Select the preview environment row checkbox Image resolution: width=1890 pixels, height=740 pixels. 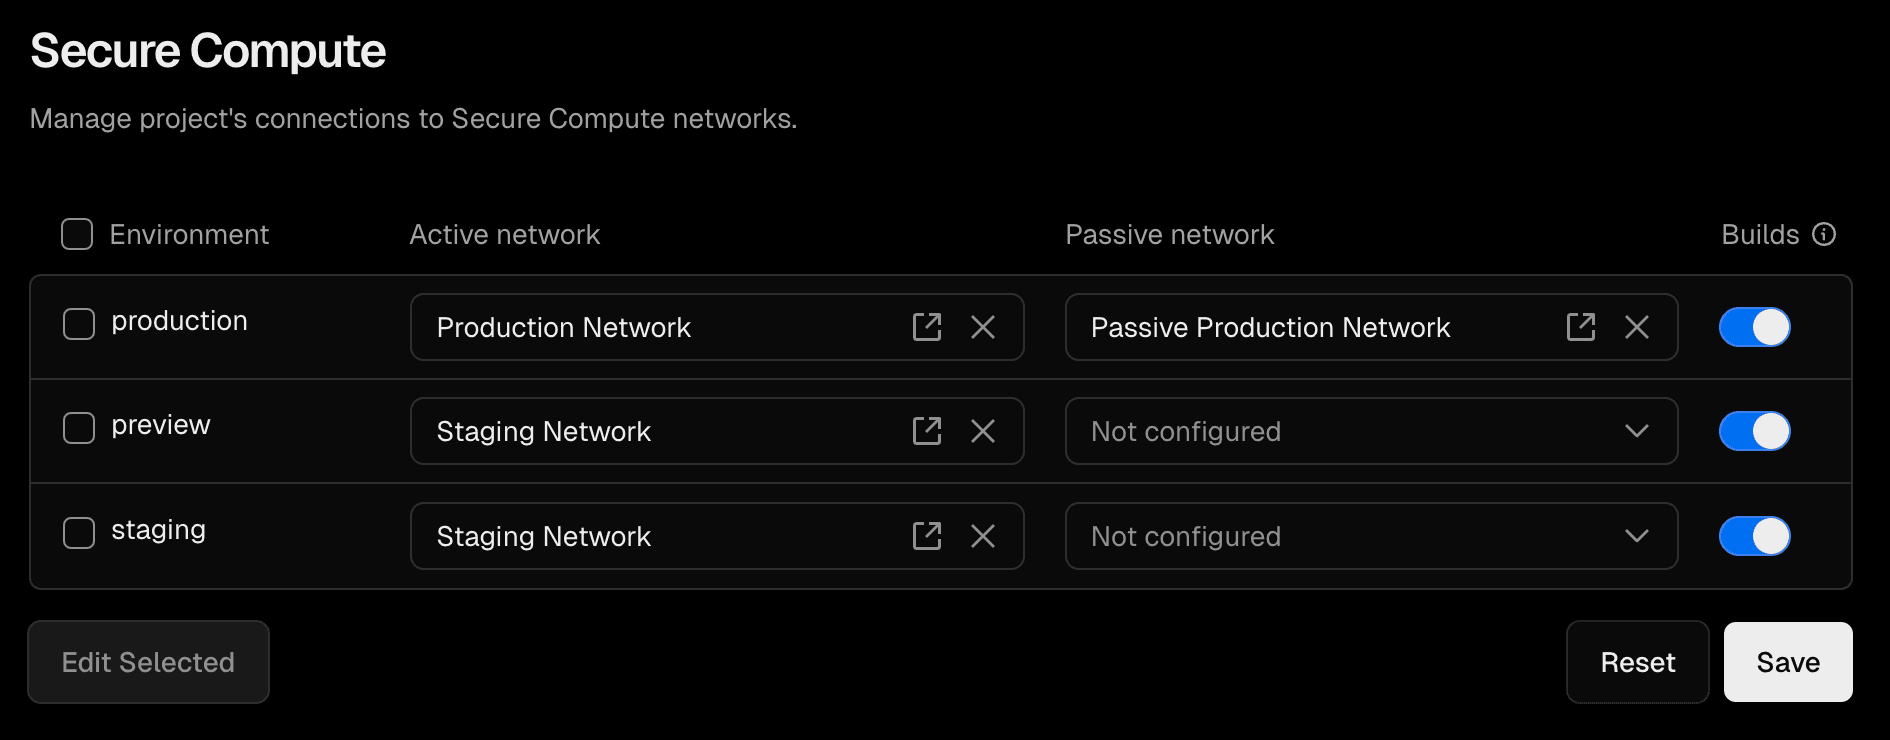78,427
